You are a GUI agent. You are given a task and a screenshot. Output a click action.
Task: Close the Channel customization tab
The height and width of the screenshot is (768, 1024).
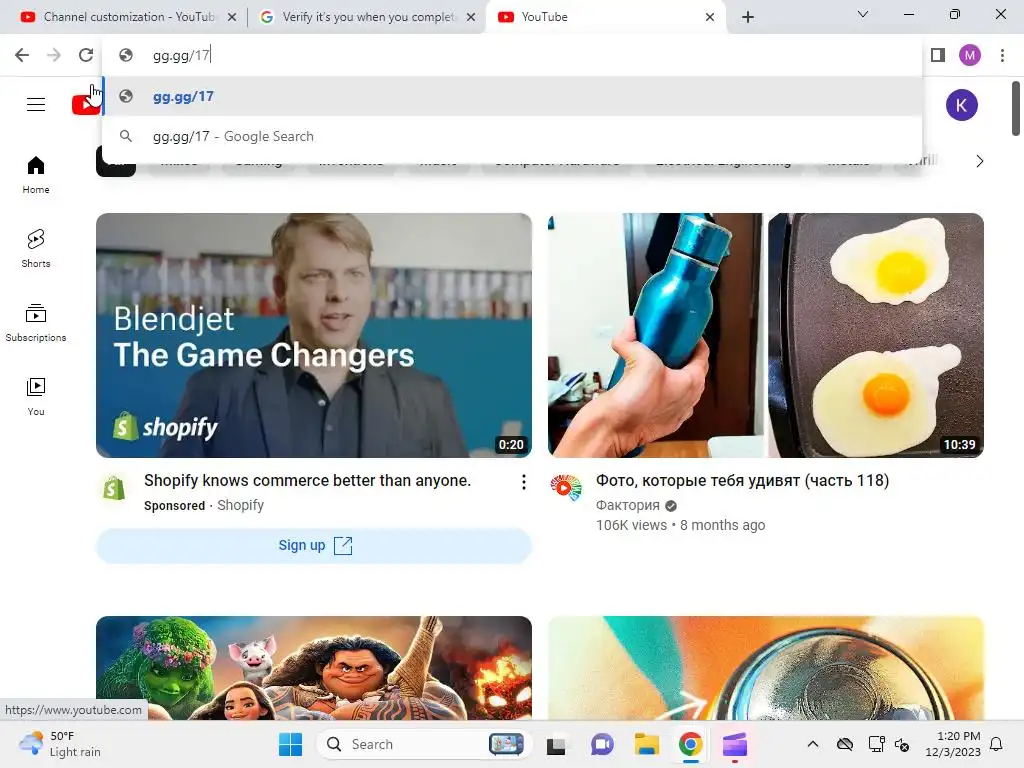tap(232, 18)
